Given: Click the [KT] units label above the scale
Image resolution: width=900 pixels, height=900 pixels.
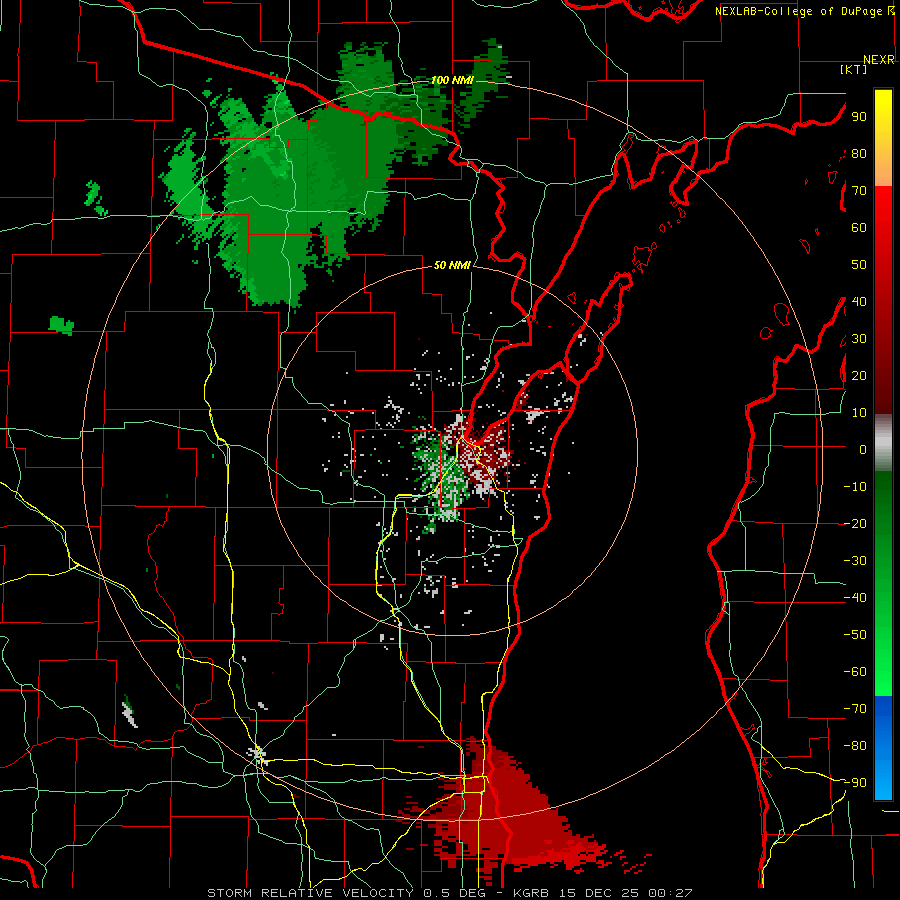Looking at the screenshot, I should coord(853,69).
